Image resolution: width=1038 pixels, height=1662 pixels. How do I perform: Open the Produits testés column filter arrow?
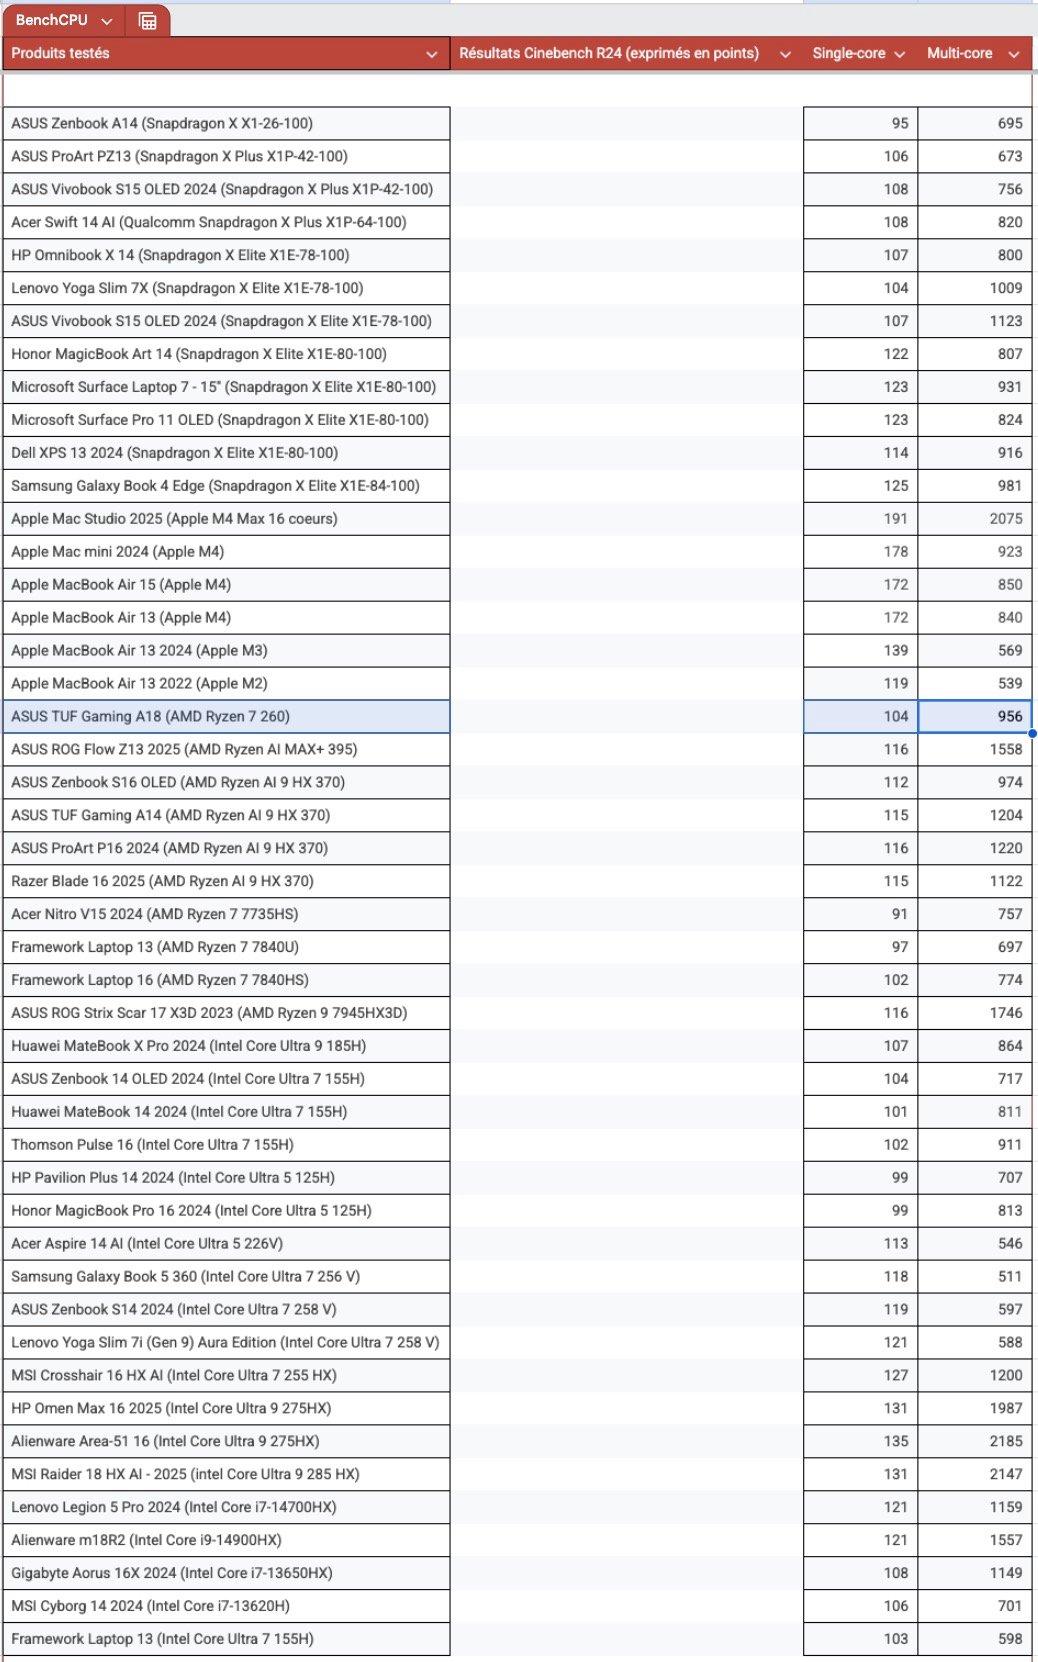point(431,54)
